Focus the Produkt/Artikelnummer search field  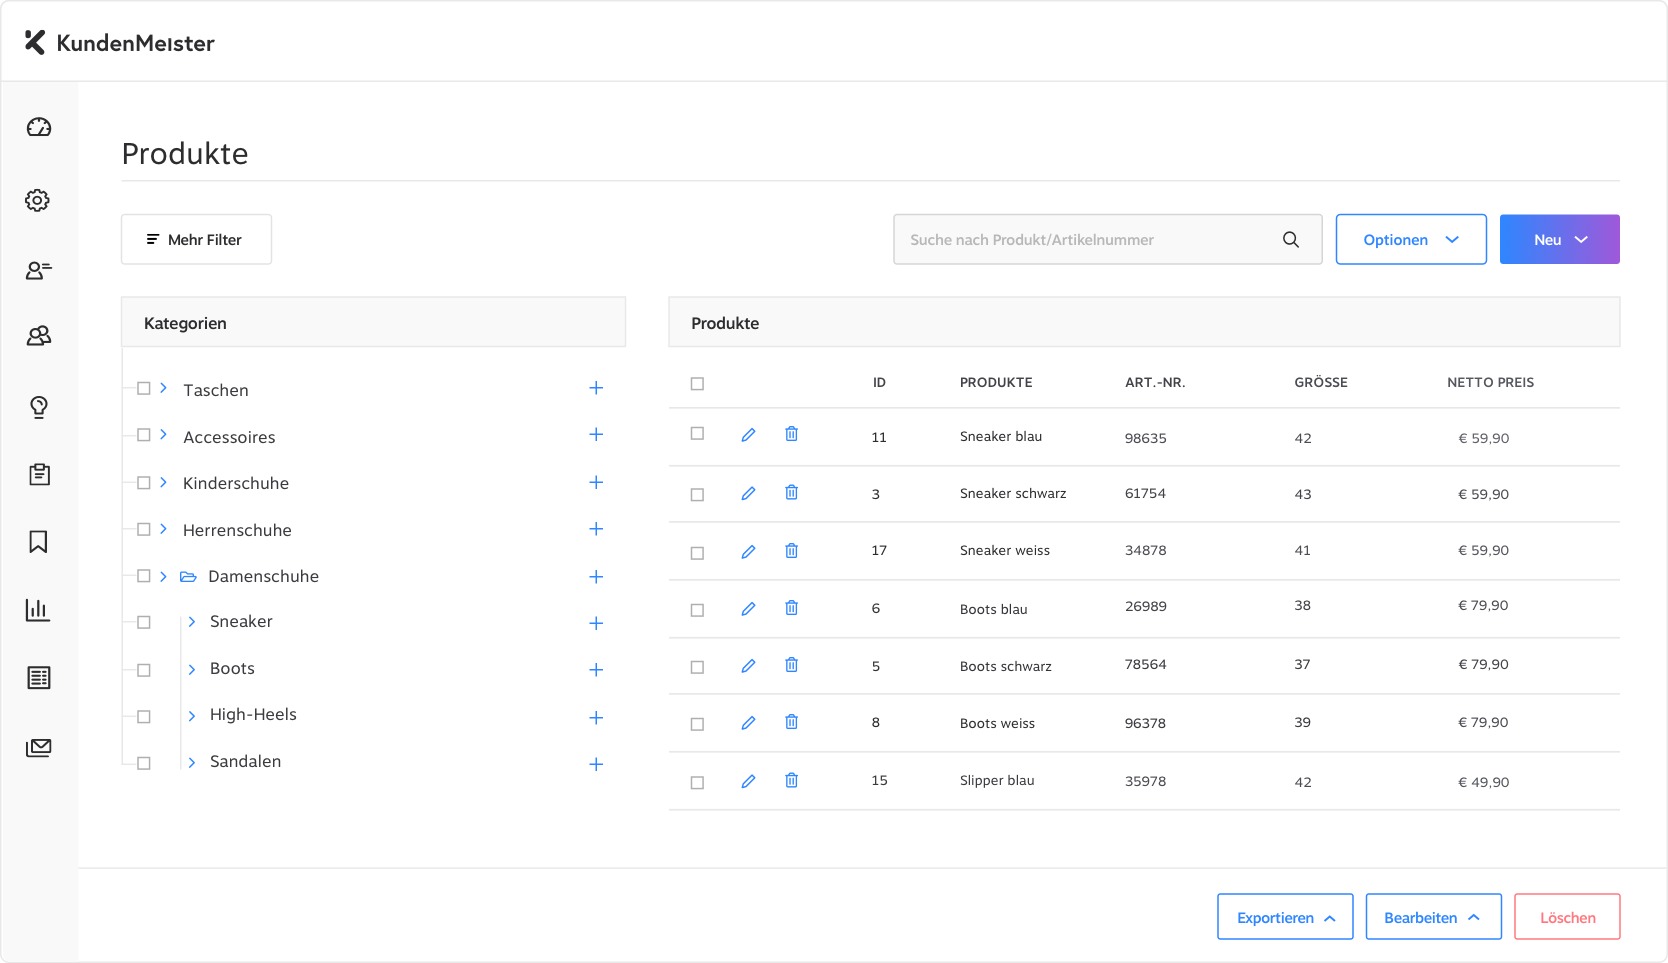1108,239
